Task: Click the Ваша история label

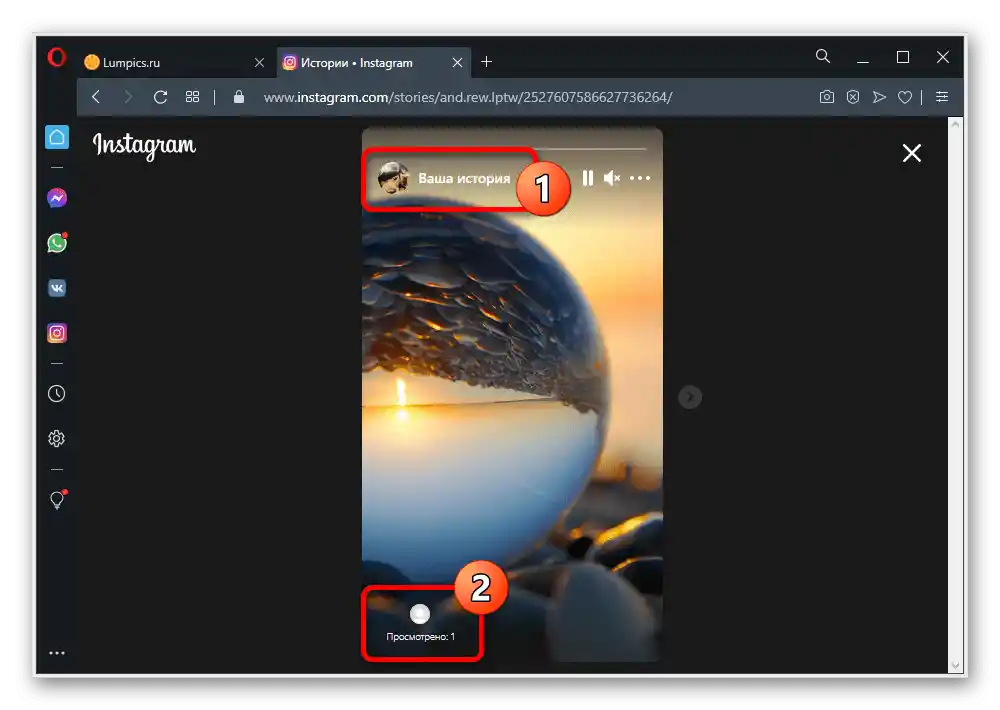Action: 464,179
